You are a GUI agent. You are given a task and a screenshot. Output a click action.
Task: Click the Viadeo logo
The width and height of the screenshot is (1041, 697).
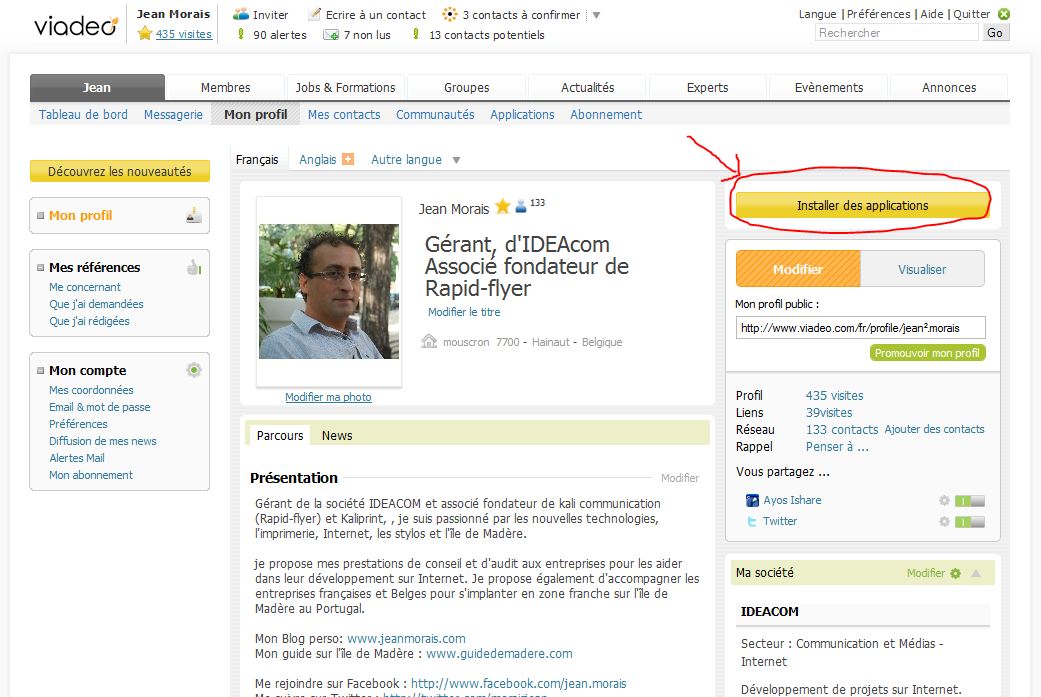(76, 25)
